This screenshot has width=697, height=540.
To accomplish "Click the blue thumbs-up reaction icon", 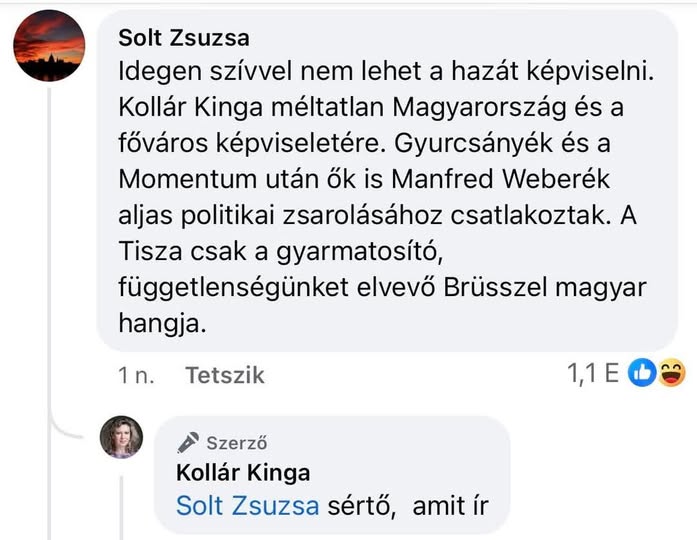I will coord(643,374).
